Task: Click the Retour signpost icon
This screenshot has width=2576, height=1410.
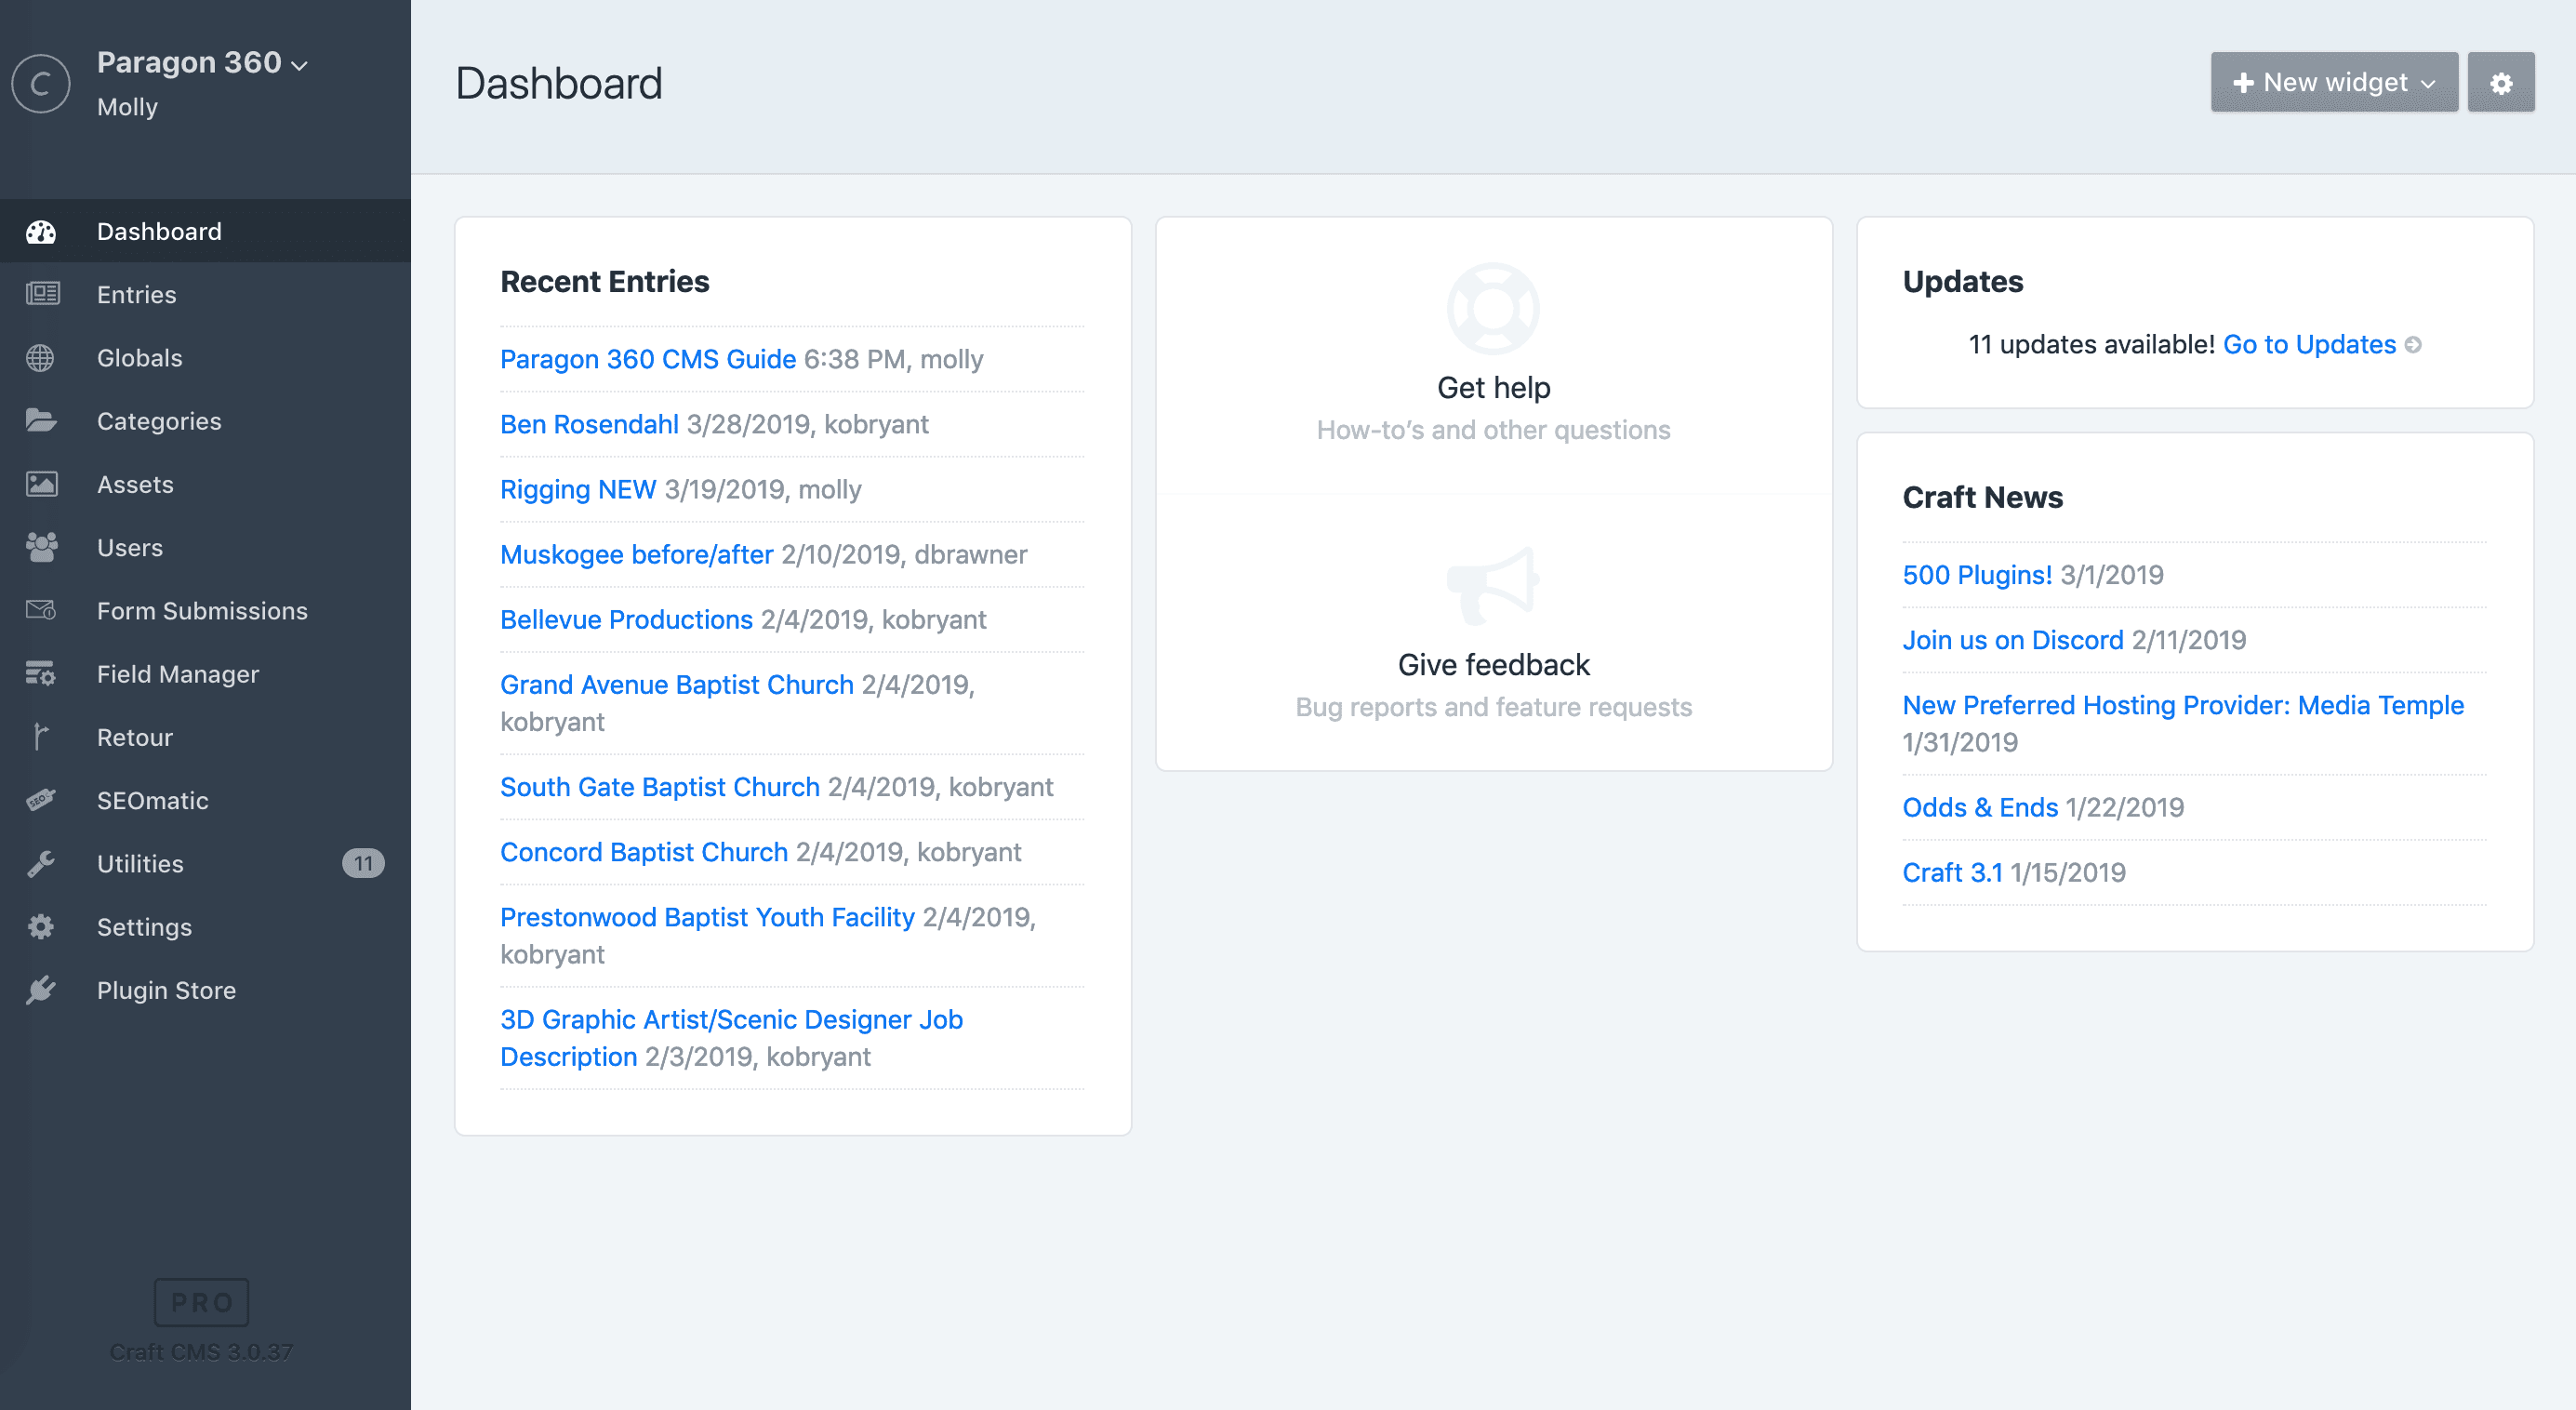Action: pyautogui.click(x=41, y=737)
